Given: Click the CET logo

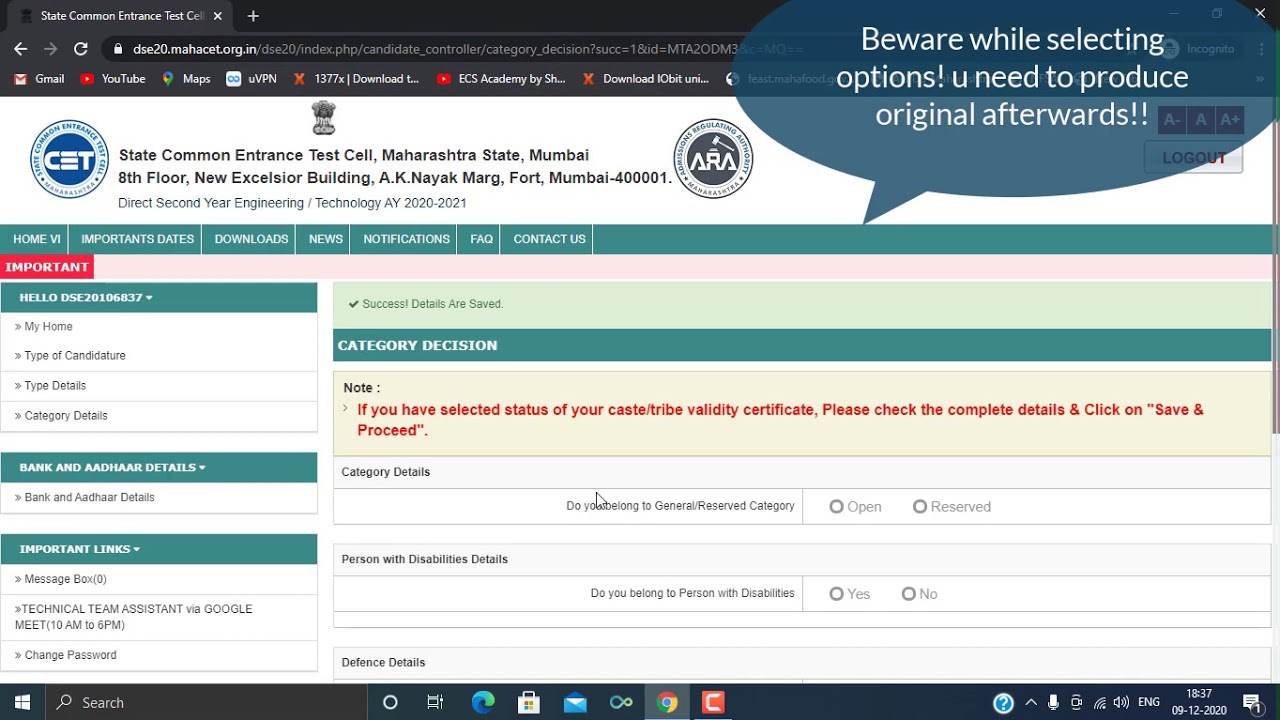Looking at the screenshot, I should click(69, 159).
